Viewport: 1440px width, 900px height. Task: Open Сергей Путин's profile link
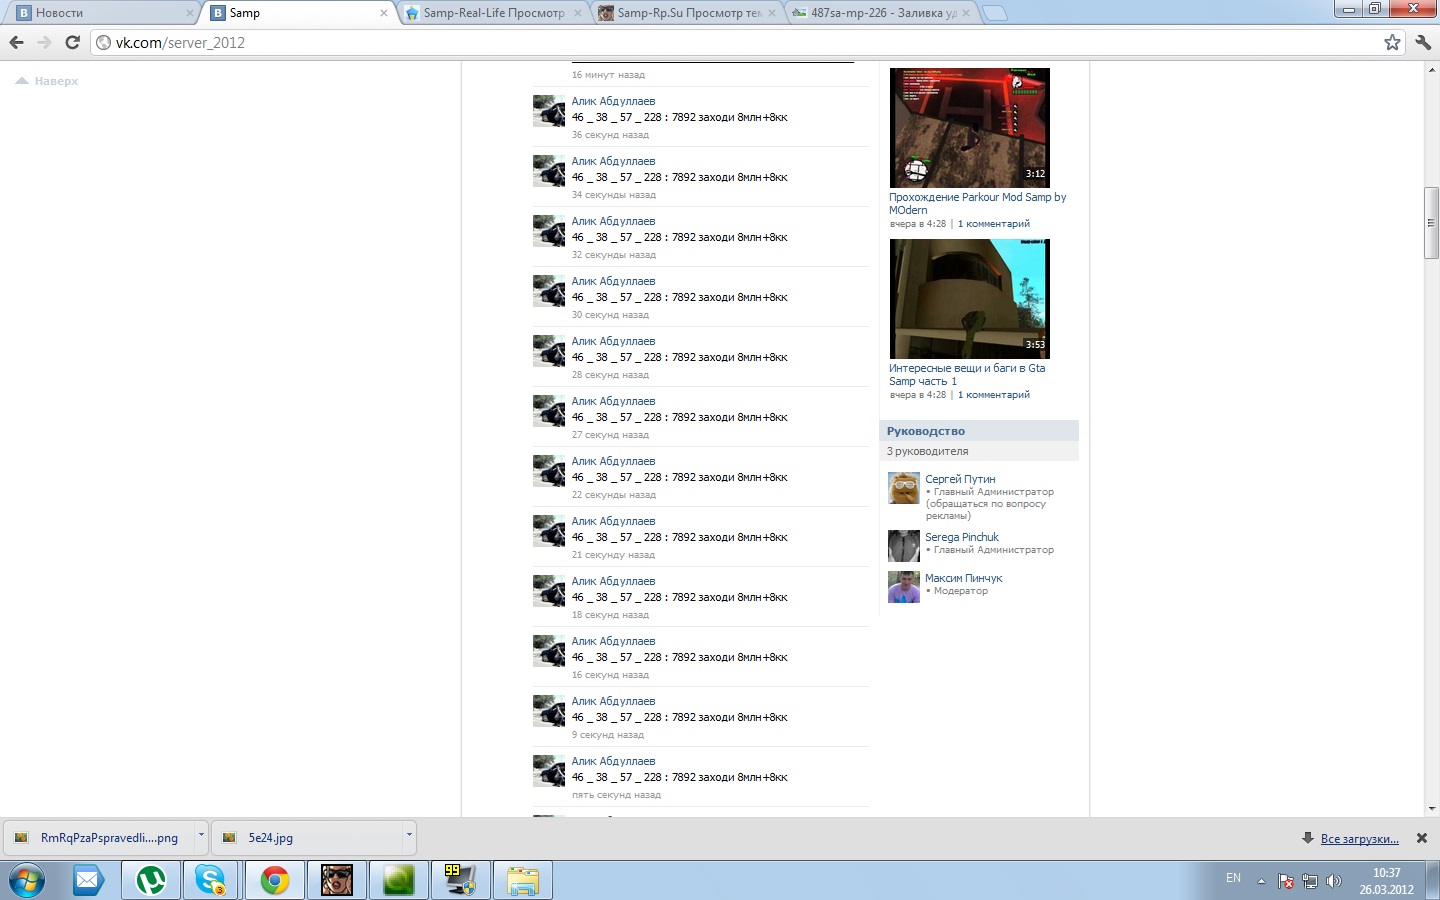point(960,479)
